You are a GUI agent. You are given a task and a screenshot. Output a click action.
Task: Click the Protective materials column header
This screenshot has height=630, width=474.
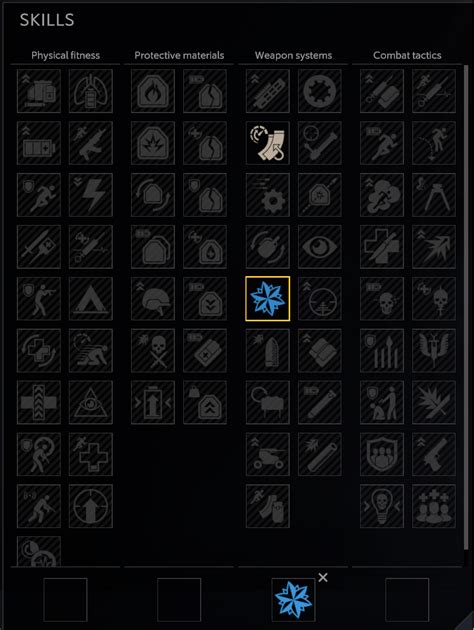click(x=179, y=55)
